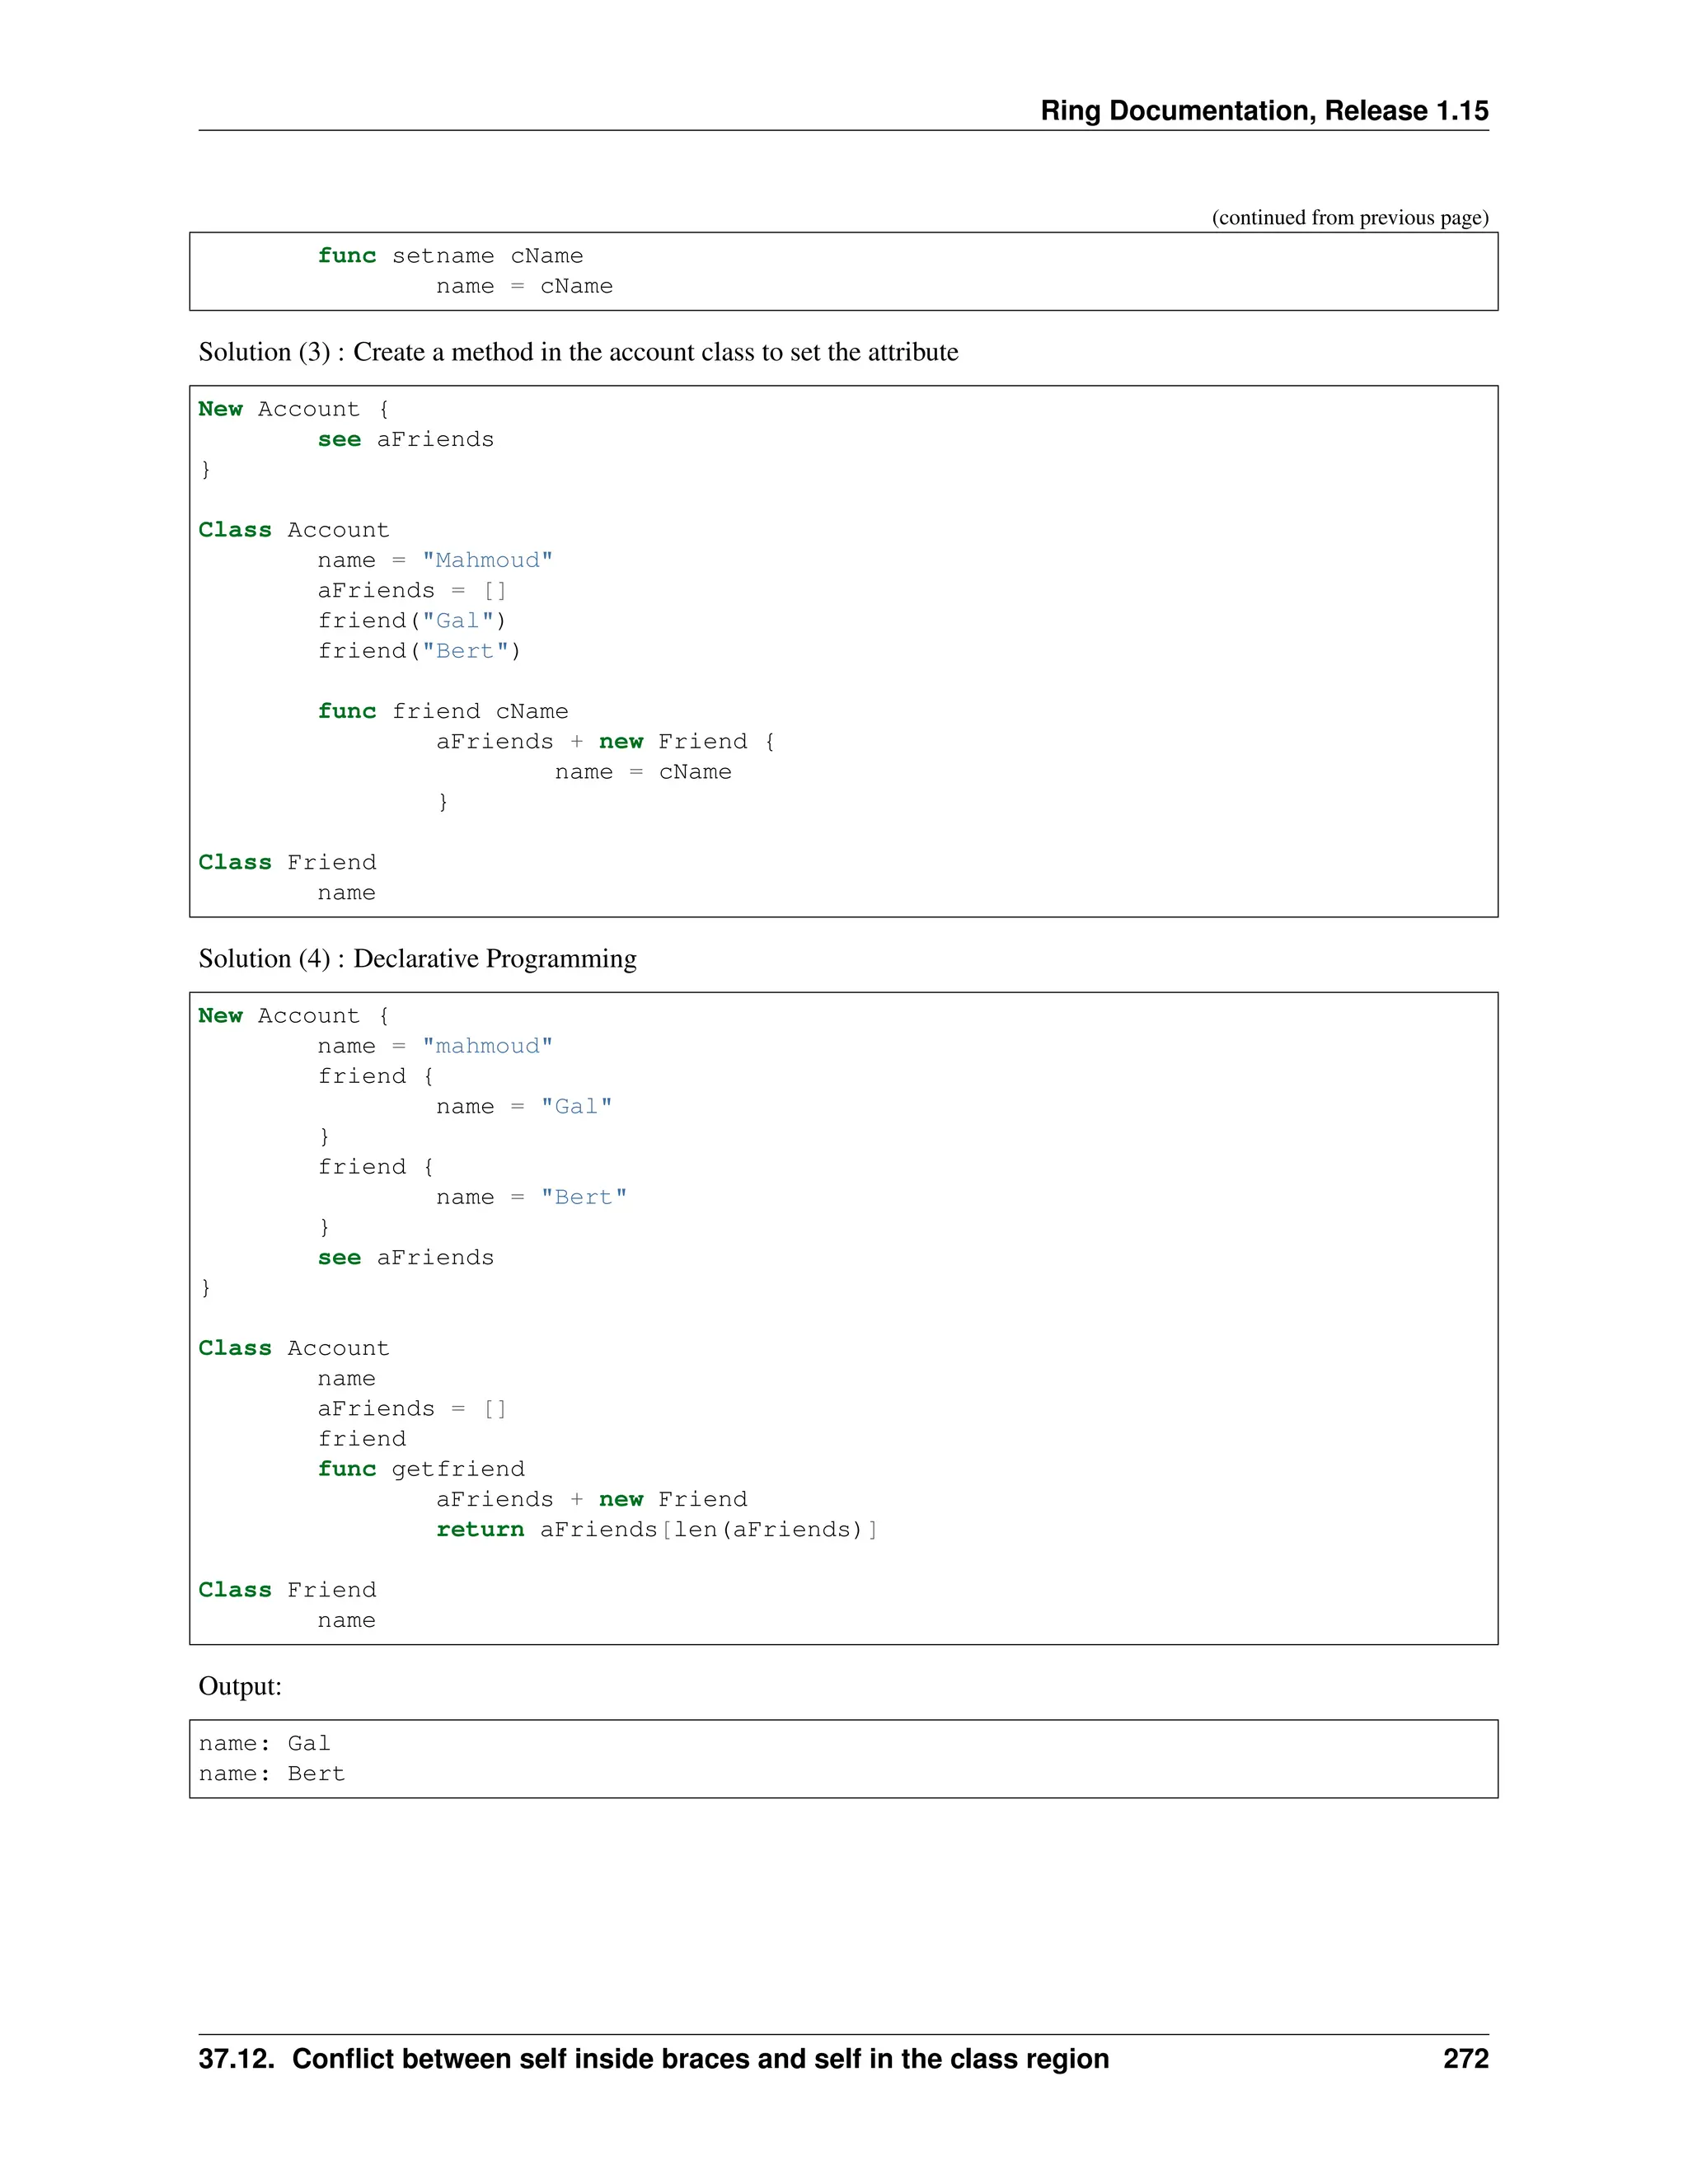1688x2184 pixels.
Task: Click the func getfriend definition
Action: (x=421, y=1469)
